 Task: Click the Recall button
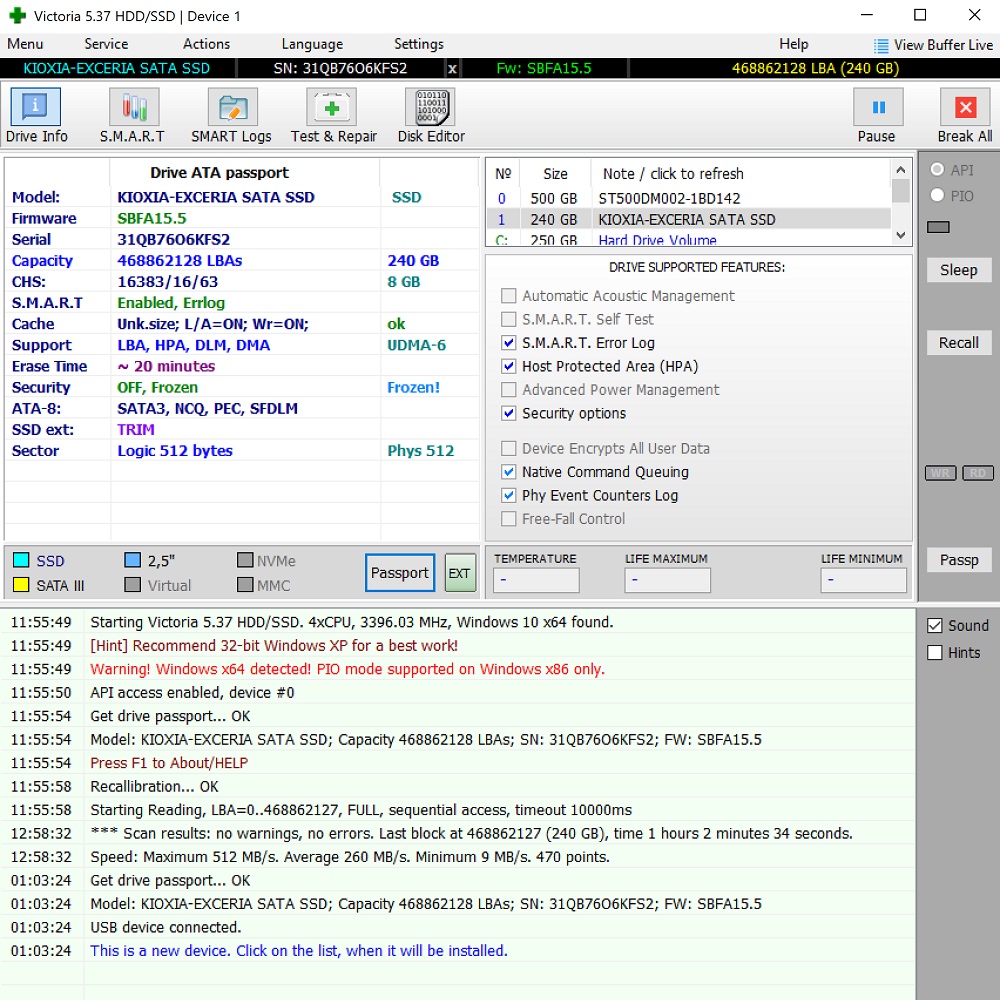(959, 342)
